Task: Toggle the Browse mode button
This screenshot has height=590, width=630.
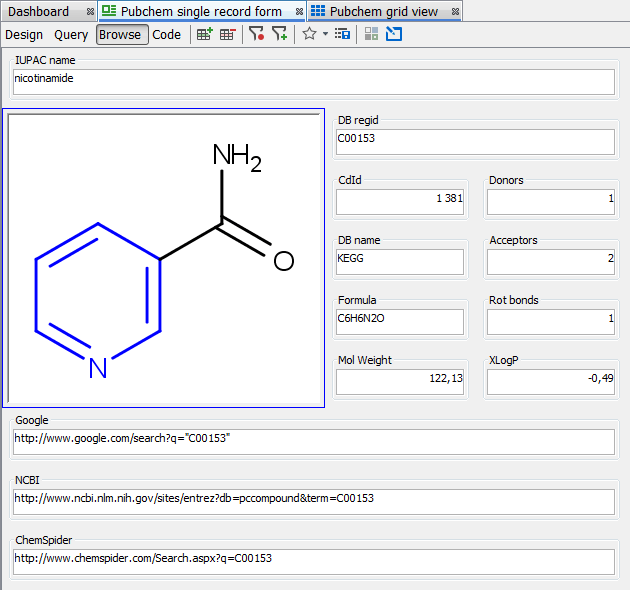Action: [x=121, y=34]
